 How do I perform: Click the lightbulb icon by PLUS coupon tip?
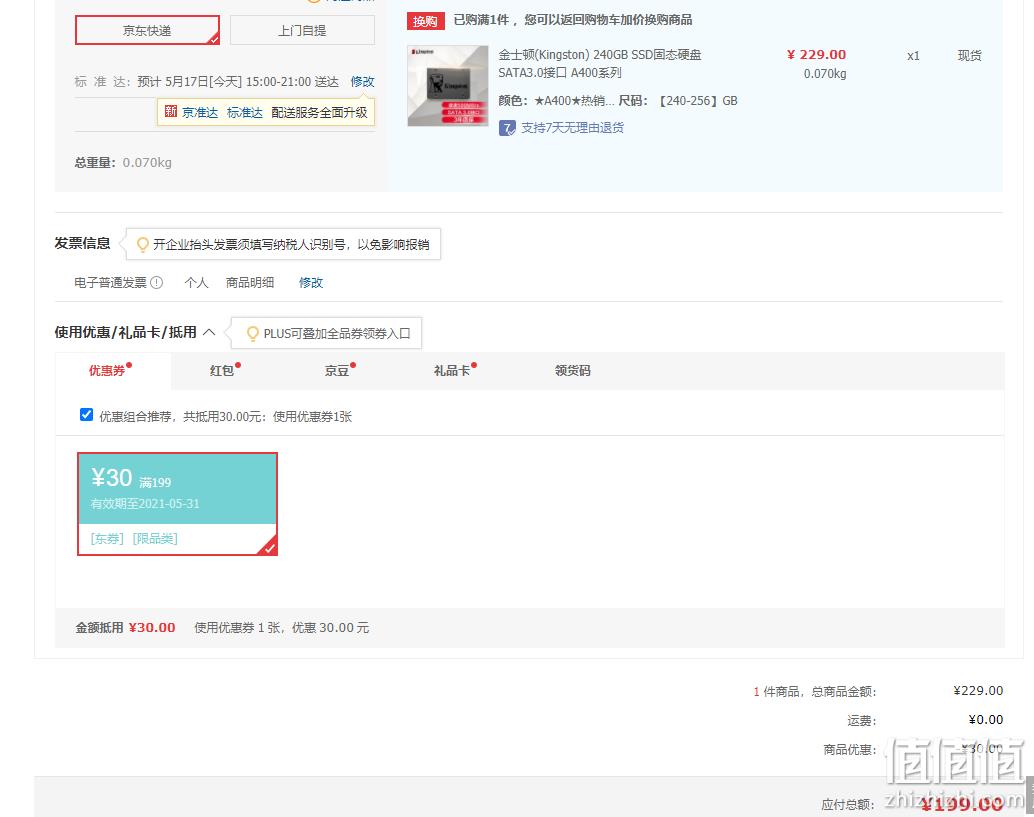tap(253, 334)
